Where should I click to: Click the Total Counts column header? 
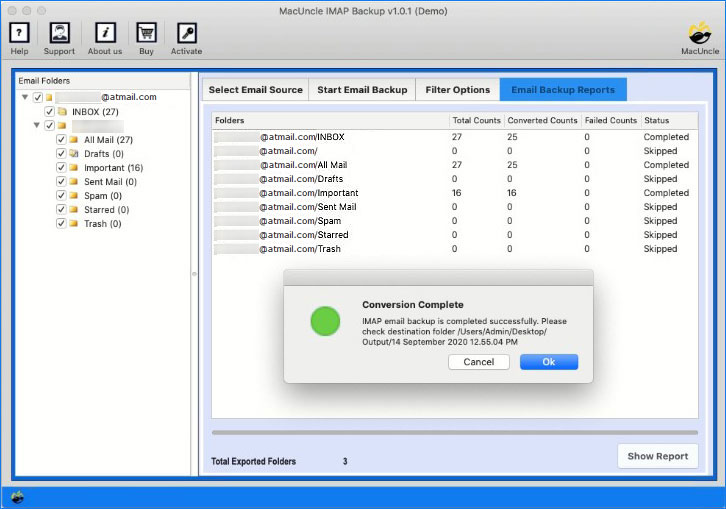click(476, 120)
